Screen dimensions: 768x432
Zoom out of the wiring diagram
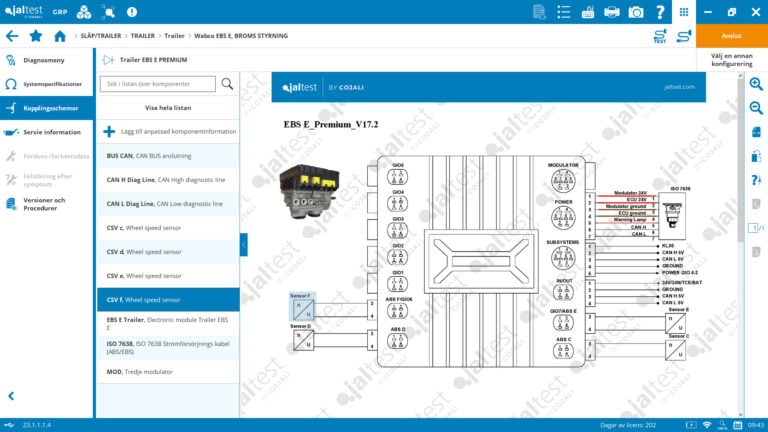click(x=756, y=108)
